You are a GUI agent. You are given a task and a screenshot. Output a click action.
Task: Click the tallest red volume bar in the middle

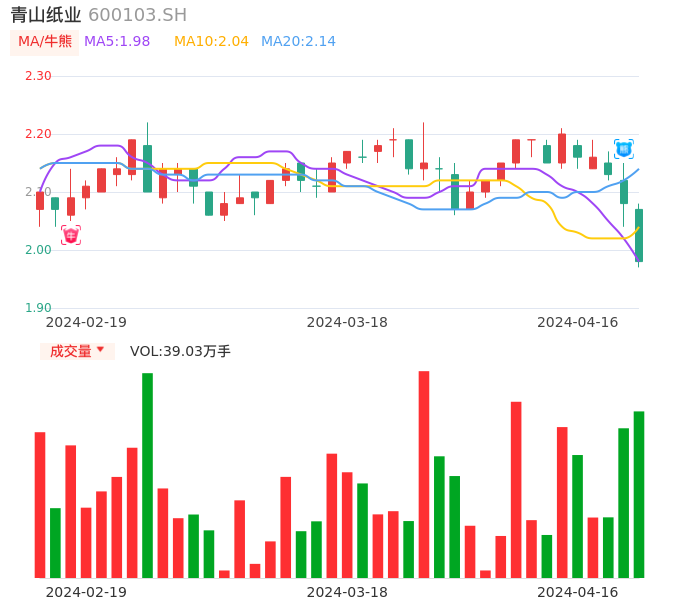click(x=424, y=474)
